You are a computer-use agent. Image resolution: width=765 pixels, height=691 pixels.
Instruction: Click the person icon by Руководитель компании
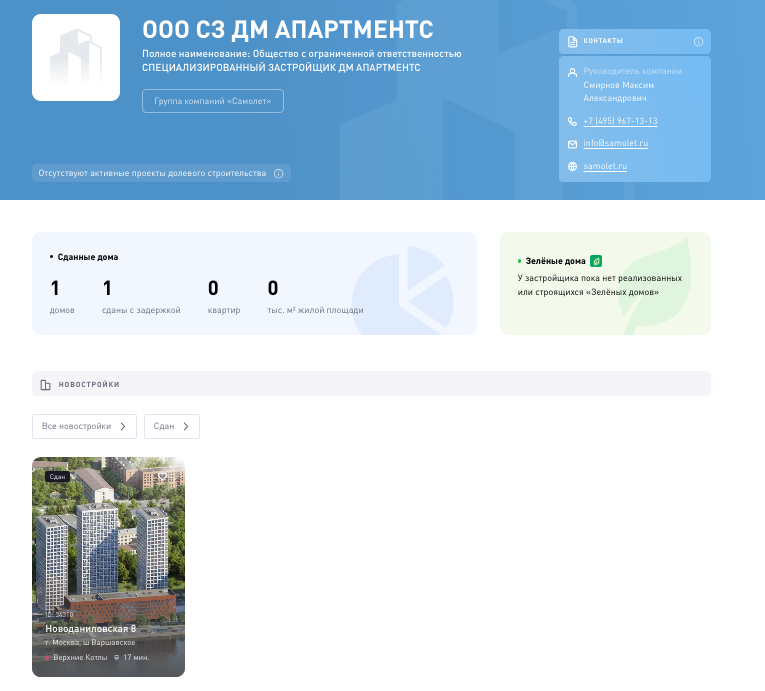coord(572,73)
